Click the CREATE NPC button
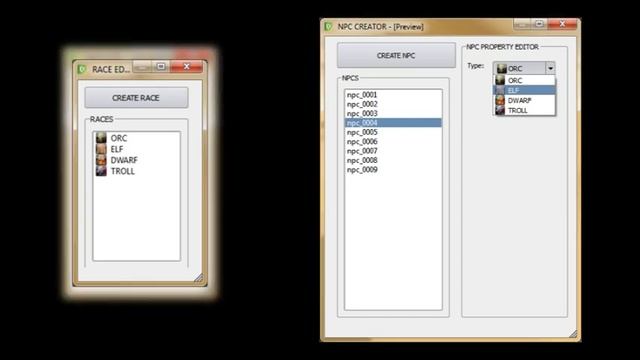The width and height of the screenshot is (640, 360). pyautogui.click(x=396, y=56)
